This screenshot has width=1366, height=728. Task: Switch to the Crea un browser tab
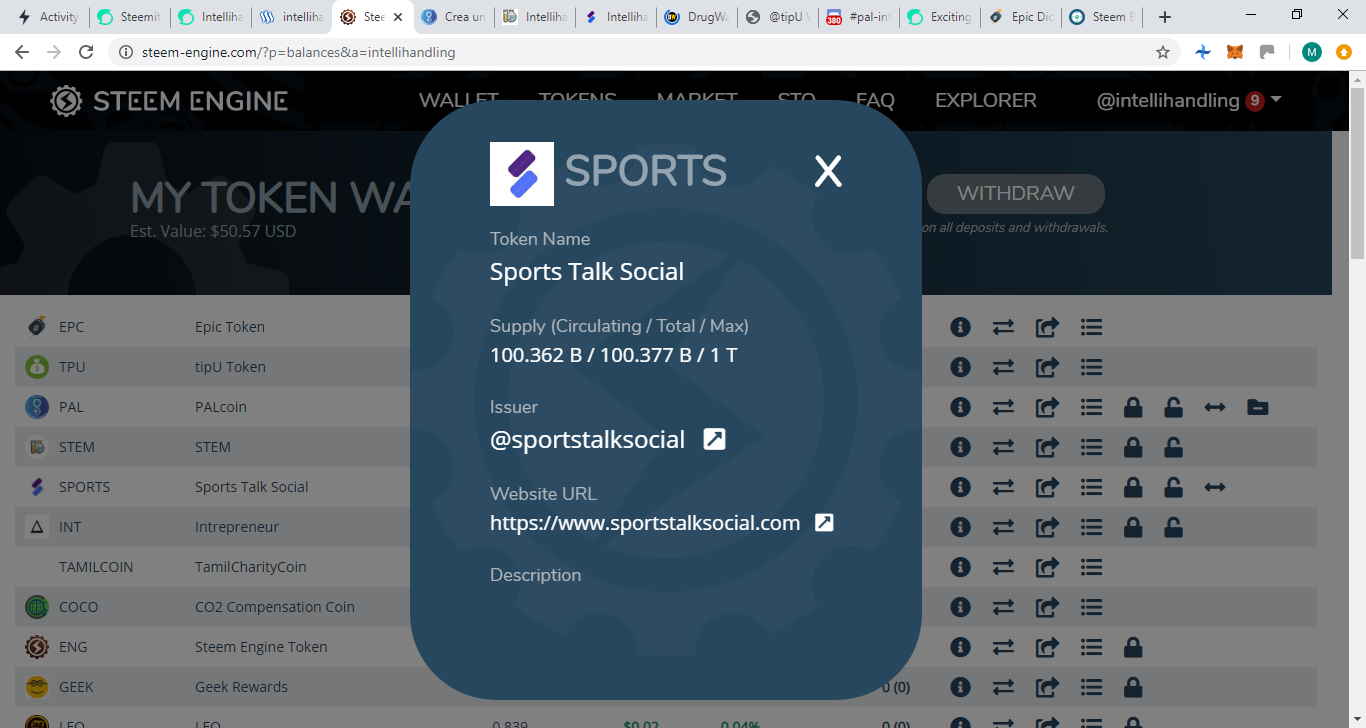455,17
